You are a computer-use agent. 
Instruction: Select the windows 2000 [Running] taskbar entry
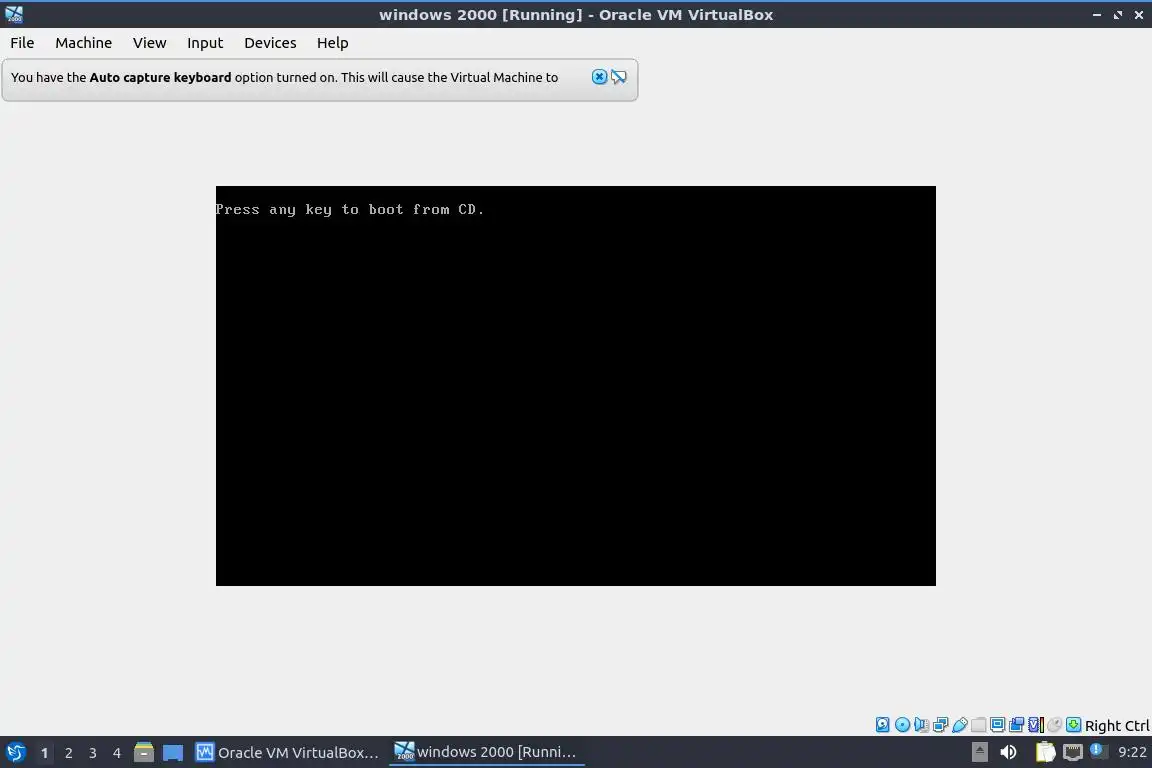[486, 752]
